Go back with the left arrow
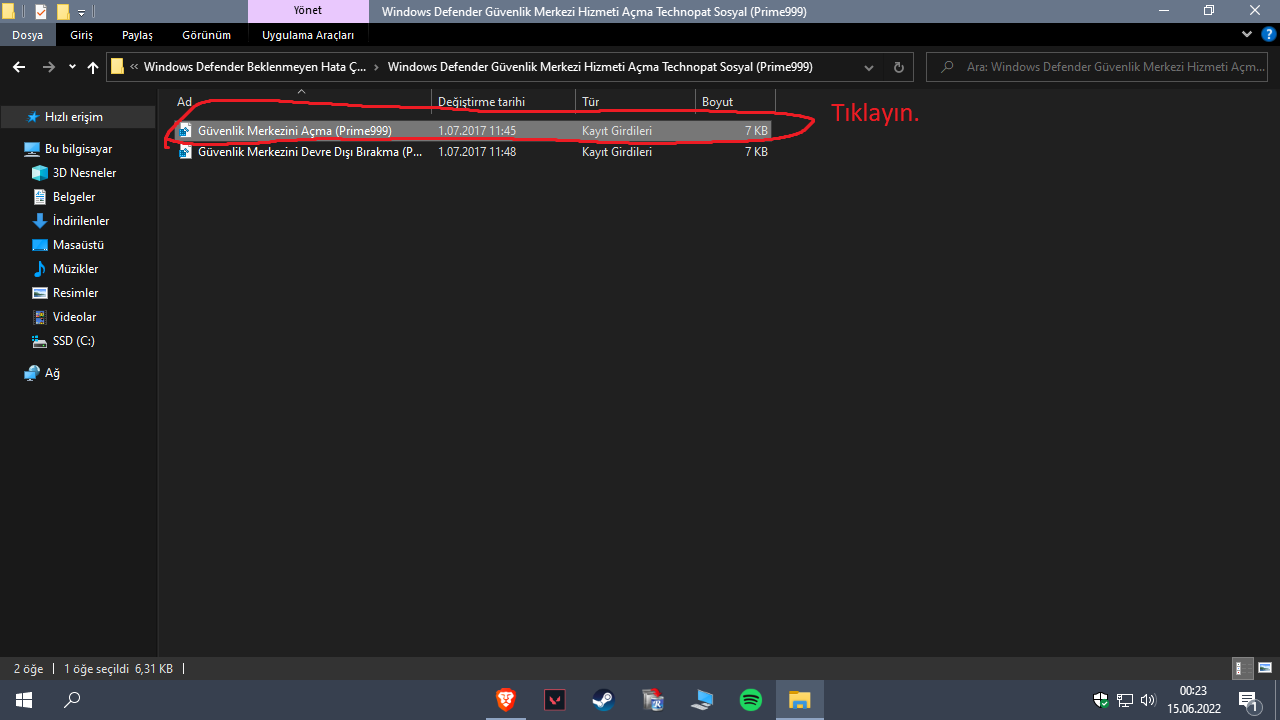This screenshot has height=720, width=1280. pos(18,67)
